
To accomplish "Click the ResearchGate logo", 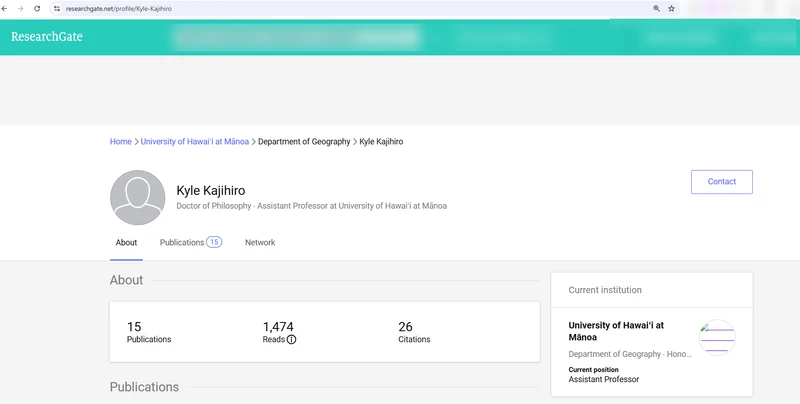I will point(47,37).
